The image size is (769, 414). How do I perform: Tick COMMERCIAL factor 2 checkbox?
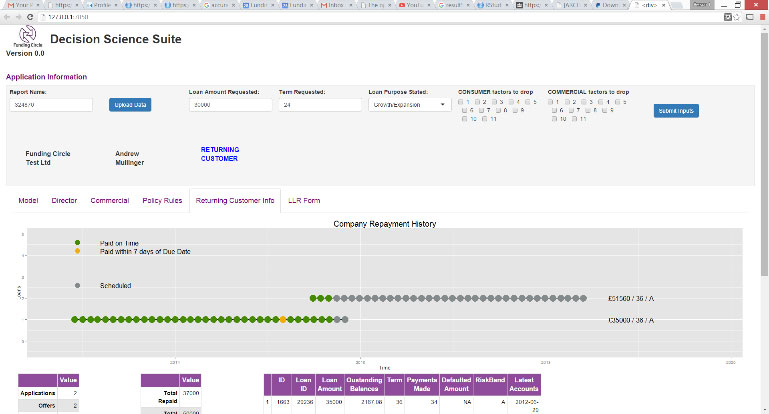pos(567,102)
